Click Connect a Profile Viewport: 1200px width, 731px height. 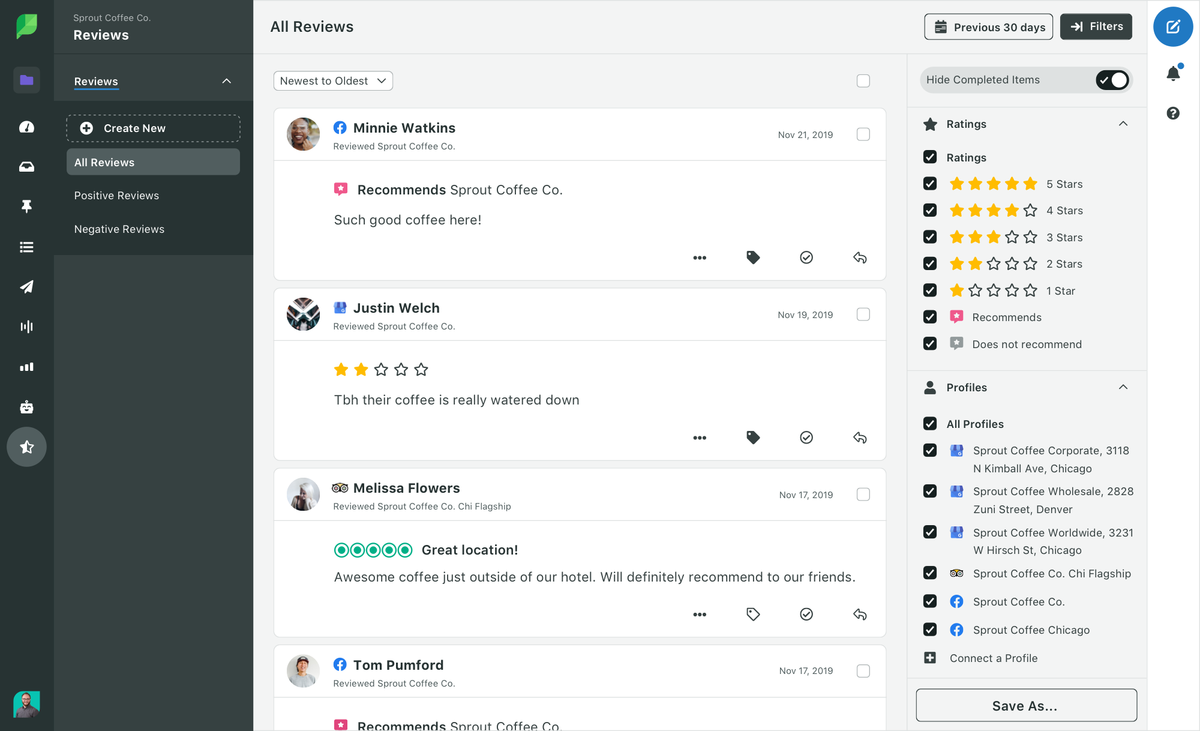[993, 658]
